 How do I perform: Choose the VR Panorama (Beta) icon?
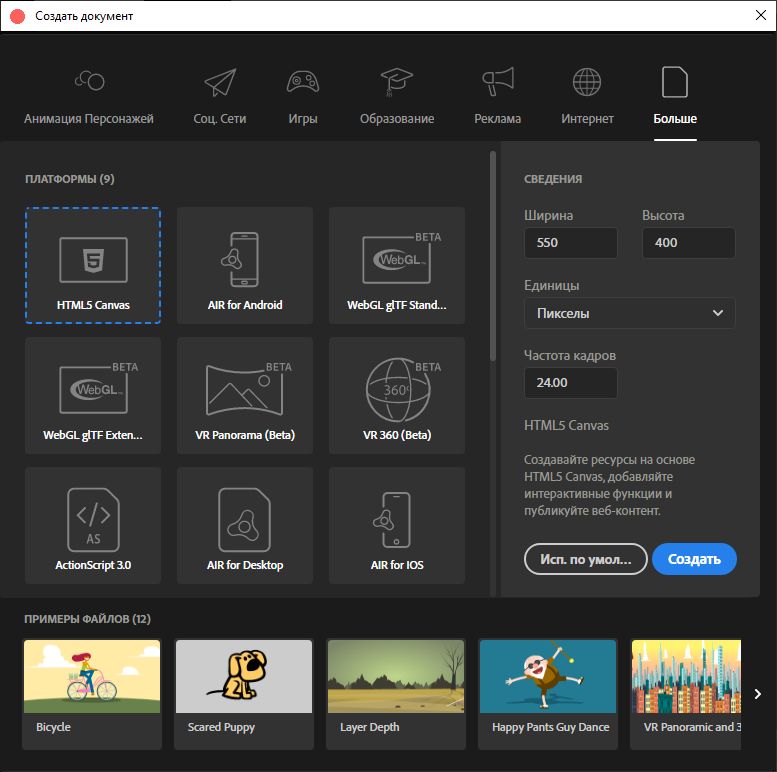point(248,389)
